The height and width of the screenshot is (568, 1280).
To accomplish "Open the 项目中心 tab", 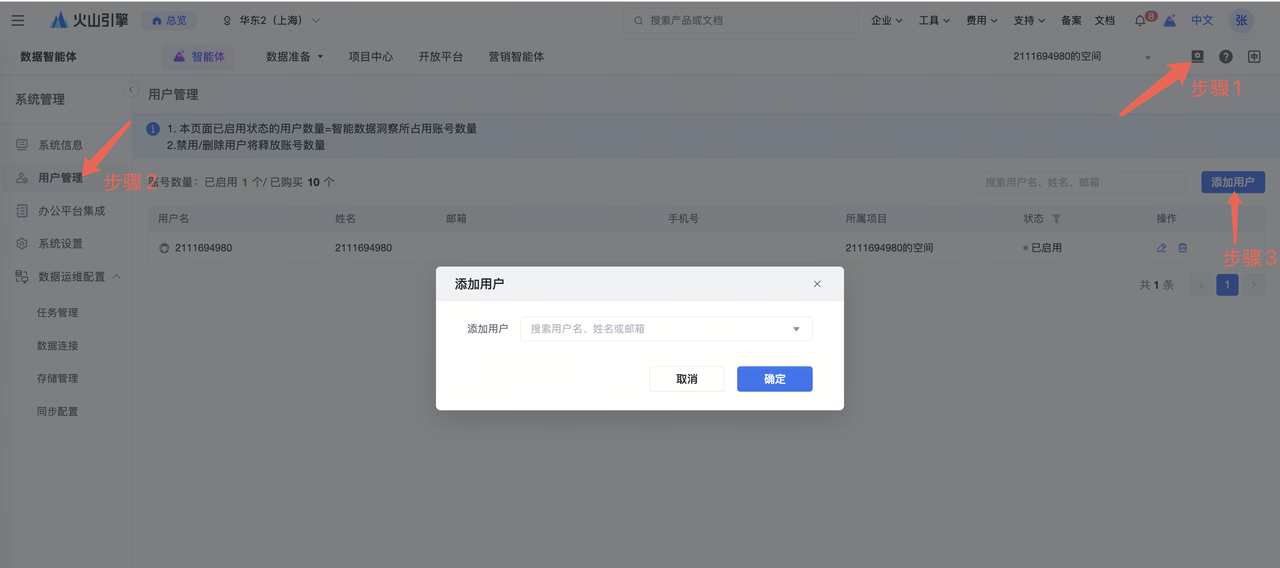I will coord(371,57).
